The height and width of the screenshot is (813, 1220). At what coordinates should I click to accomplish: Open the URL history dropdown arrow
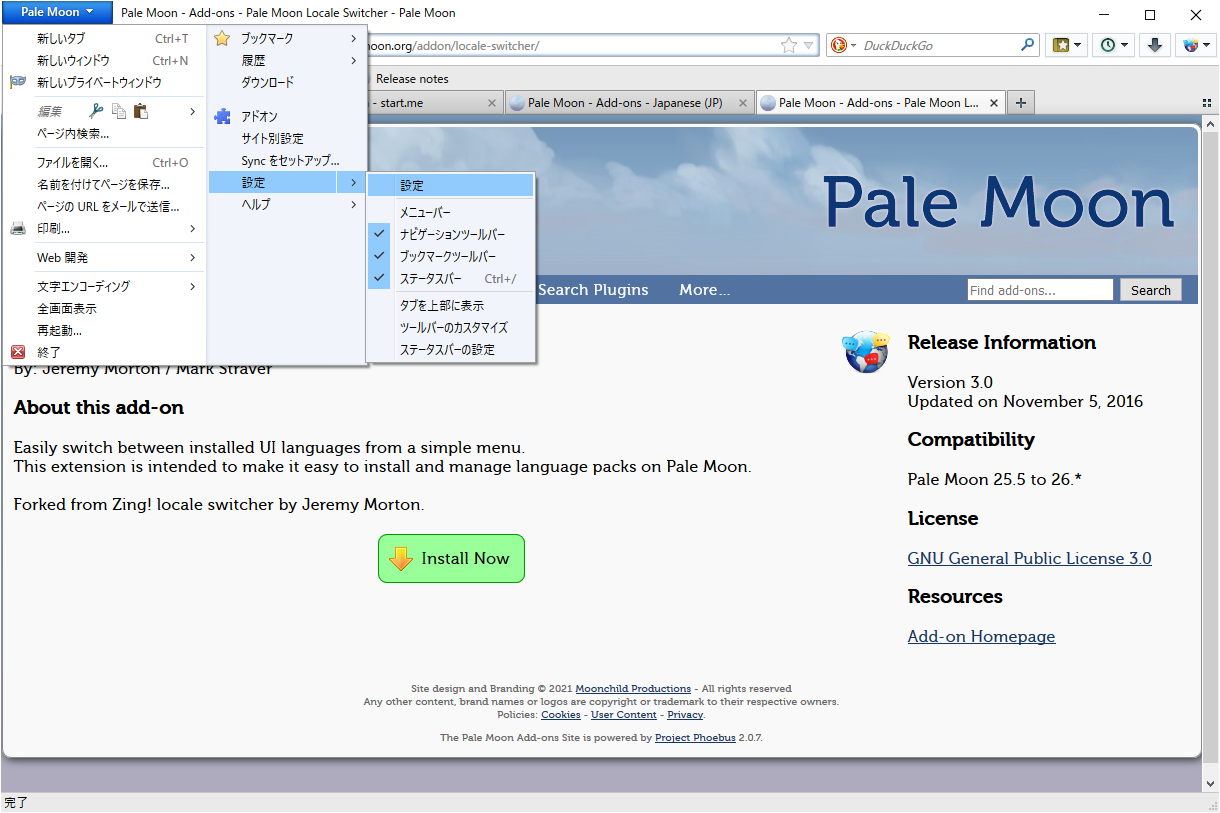[x=809, y=45]
